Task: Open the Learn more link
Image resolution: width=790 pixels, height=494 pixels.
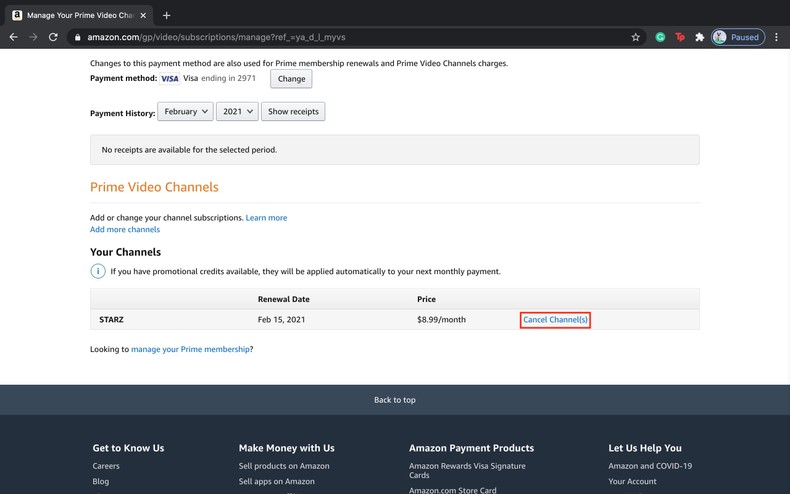Action: (266, 218)
